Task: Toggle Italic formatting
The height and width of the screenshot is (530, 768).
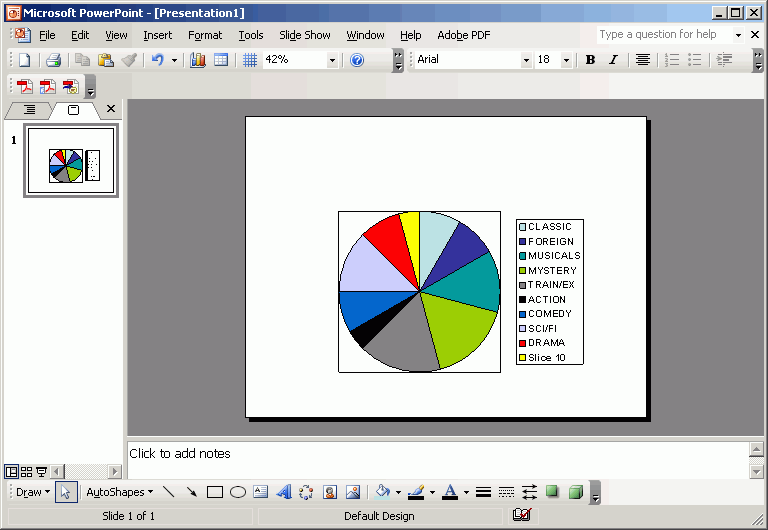Action: pyautogui.click(x=613, y=60)
